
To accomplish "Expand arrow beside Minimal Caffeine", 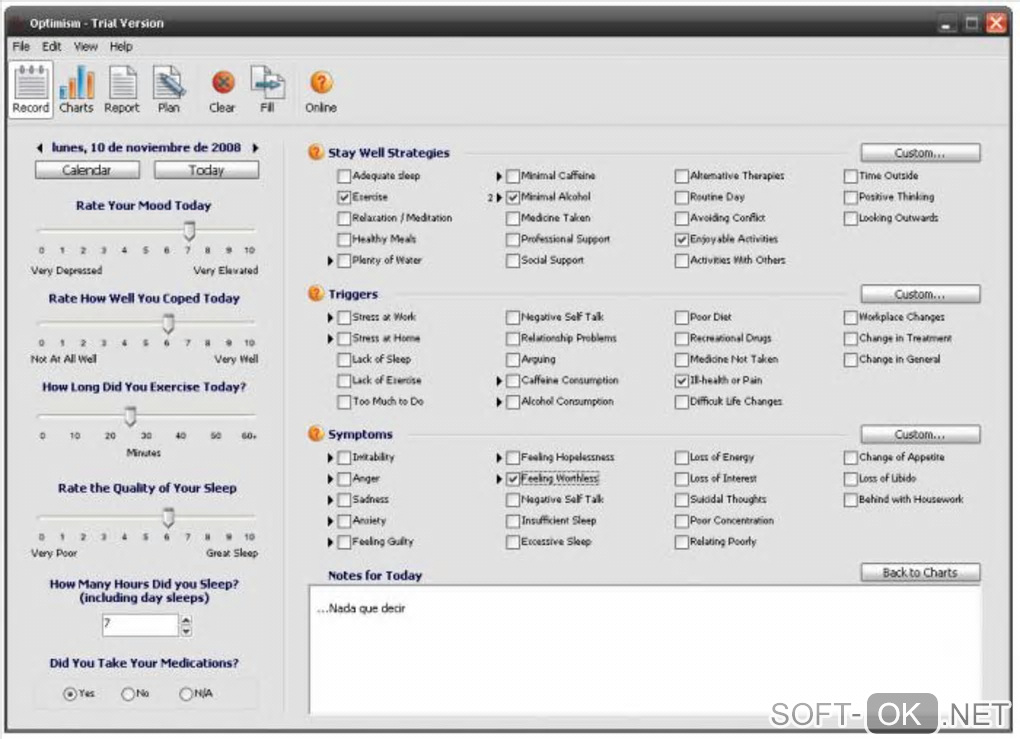I will 499,176.
